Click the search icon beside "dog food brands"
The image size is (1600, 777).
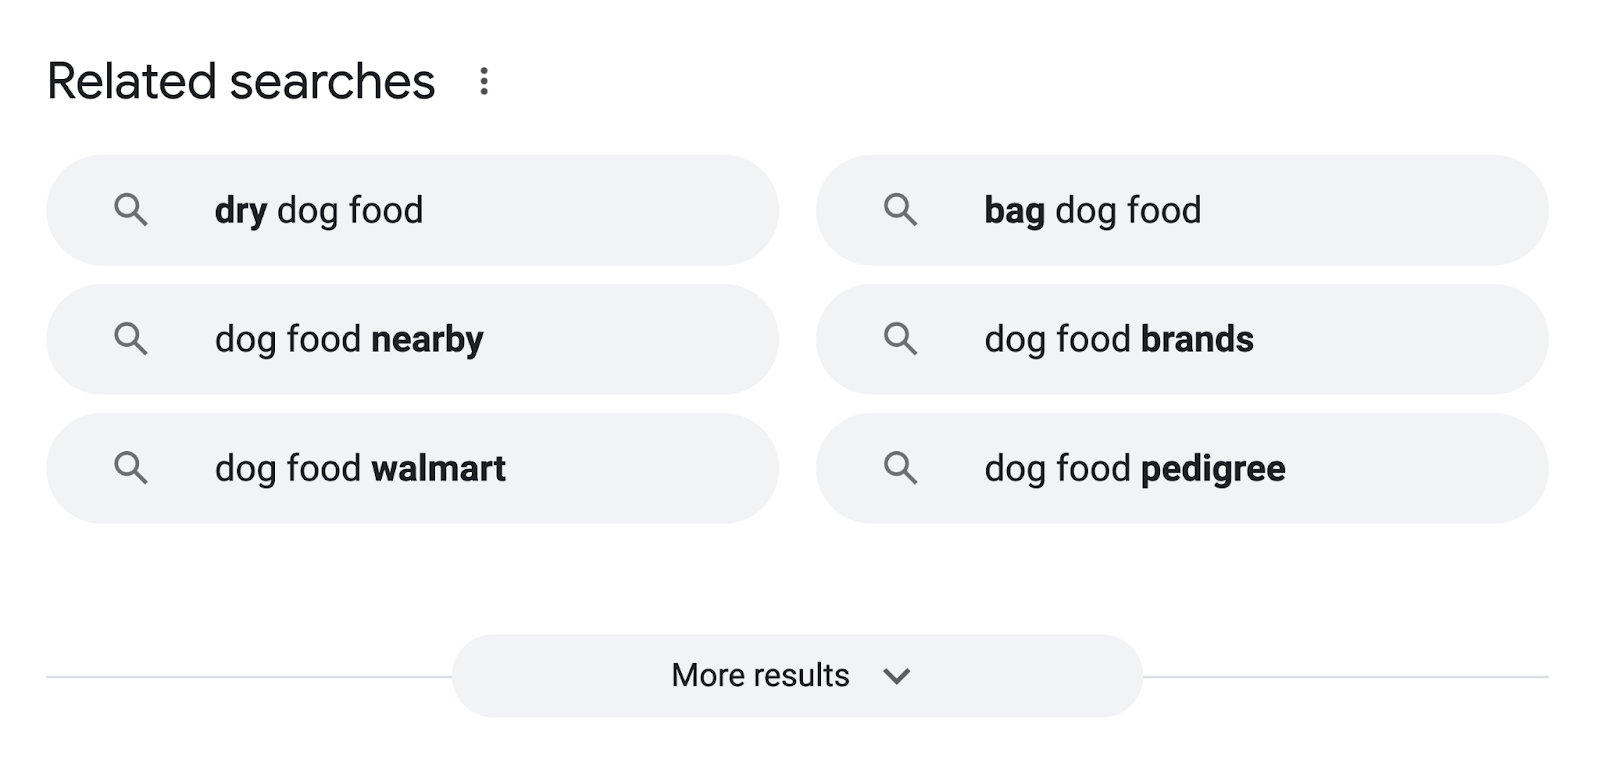pos(903,340)
